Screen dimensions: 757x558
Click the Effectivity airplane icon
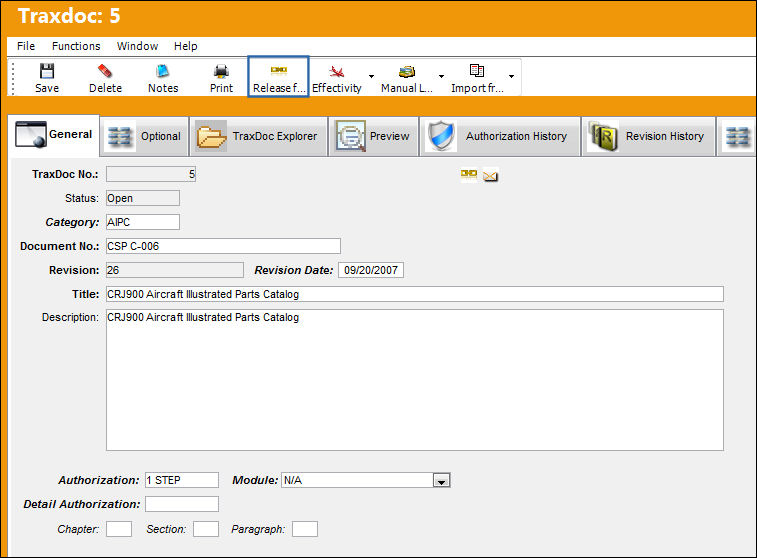pos(336,71)
